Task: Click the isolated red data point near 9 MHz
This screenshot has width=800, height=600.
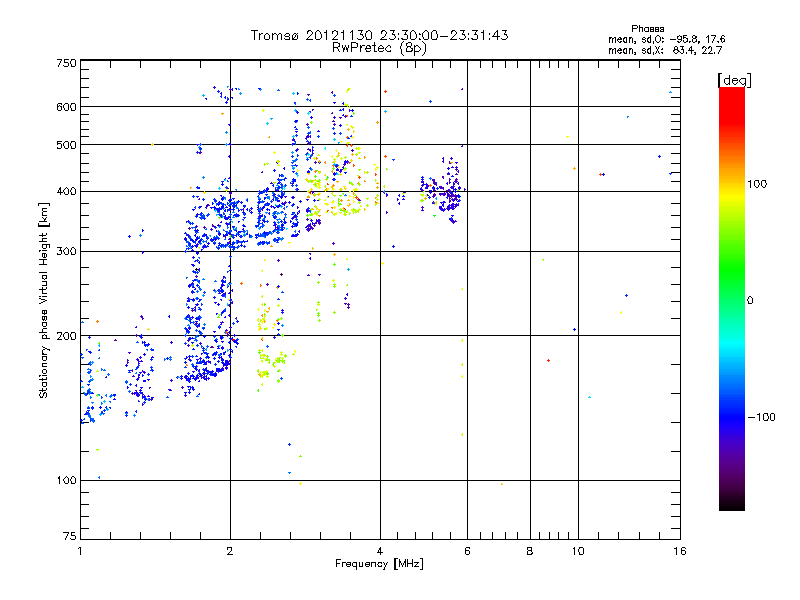Action: (548, 361)
